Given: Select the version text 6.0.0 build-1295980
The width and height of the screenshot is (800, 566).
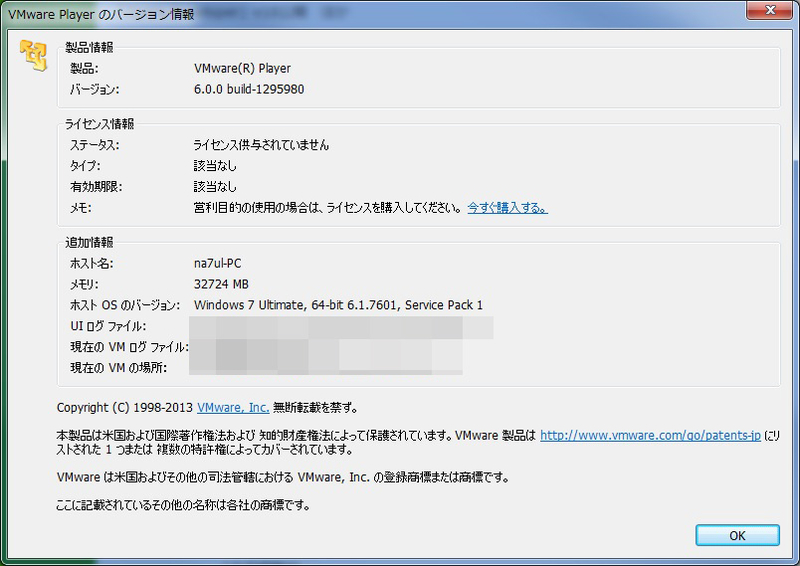Looking at the screenshot, I should pyautogui.click(x=249, y=89).
